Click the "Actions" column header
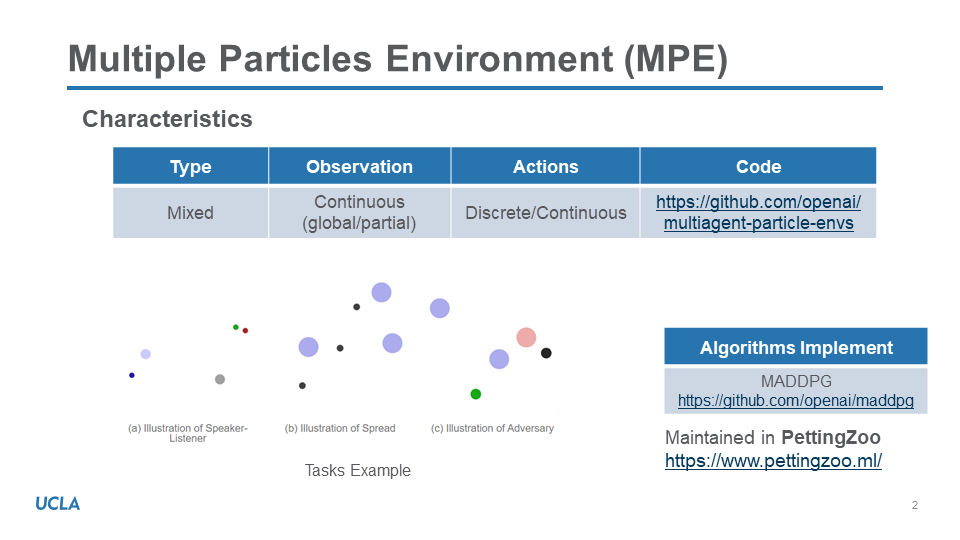Viewport: 960px width, 540px height. (545, 167)
